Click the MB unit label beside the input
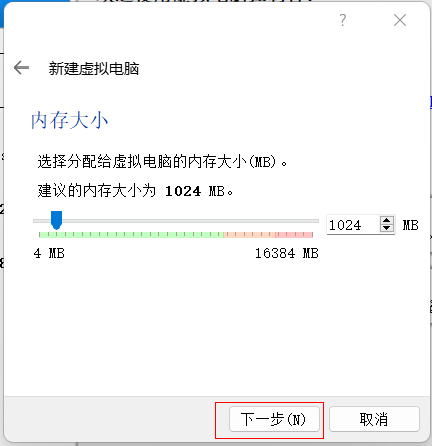 410,225
